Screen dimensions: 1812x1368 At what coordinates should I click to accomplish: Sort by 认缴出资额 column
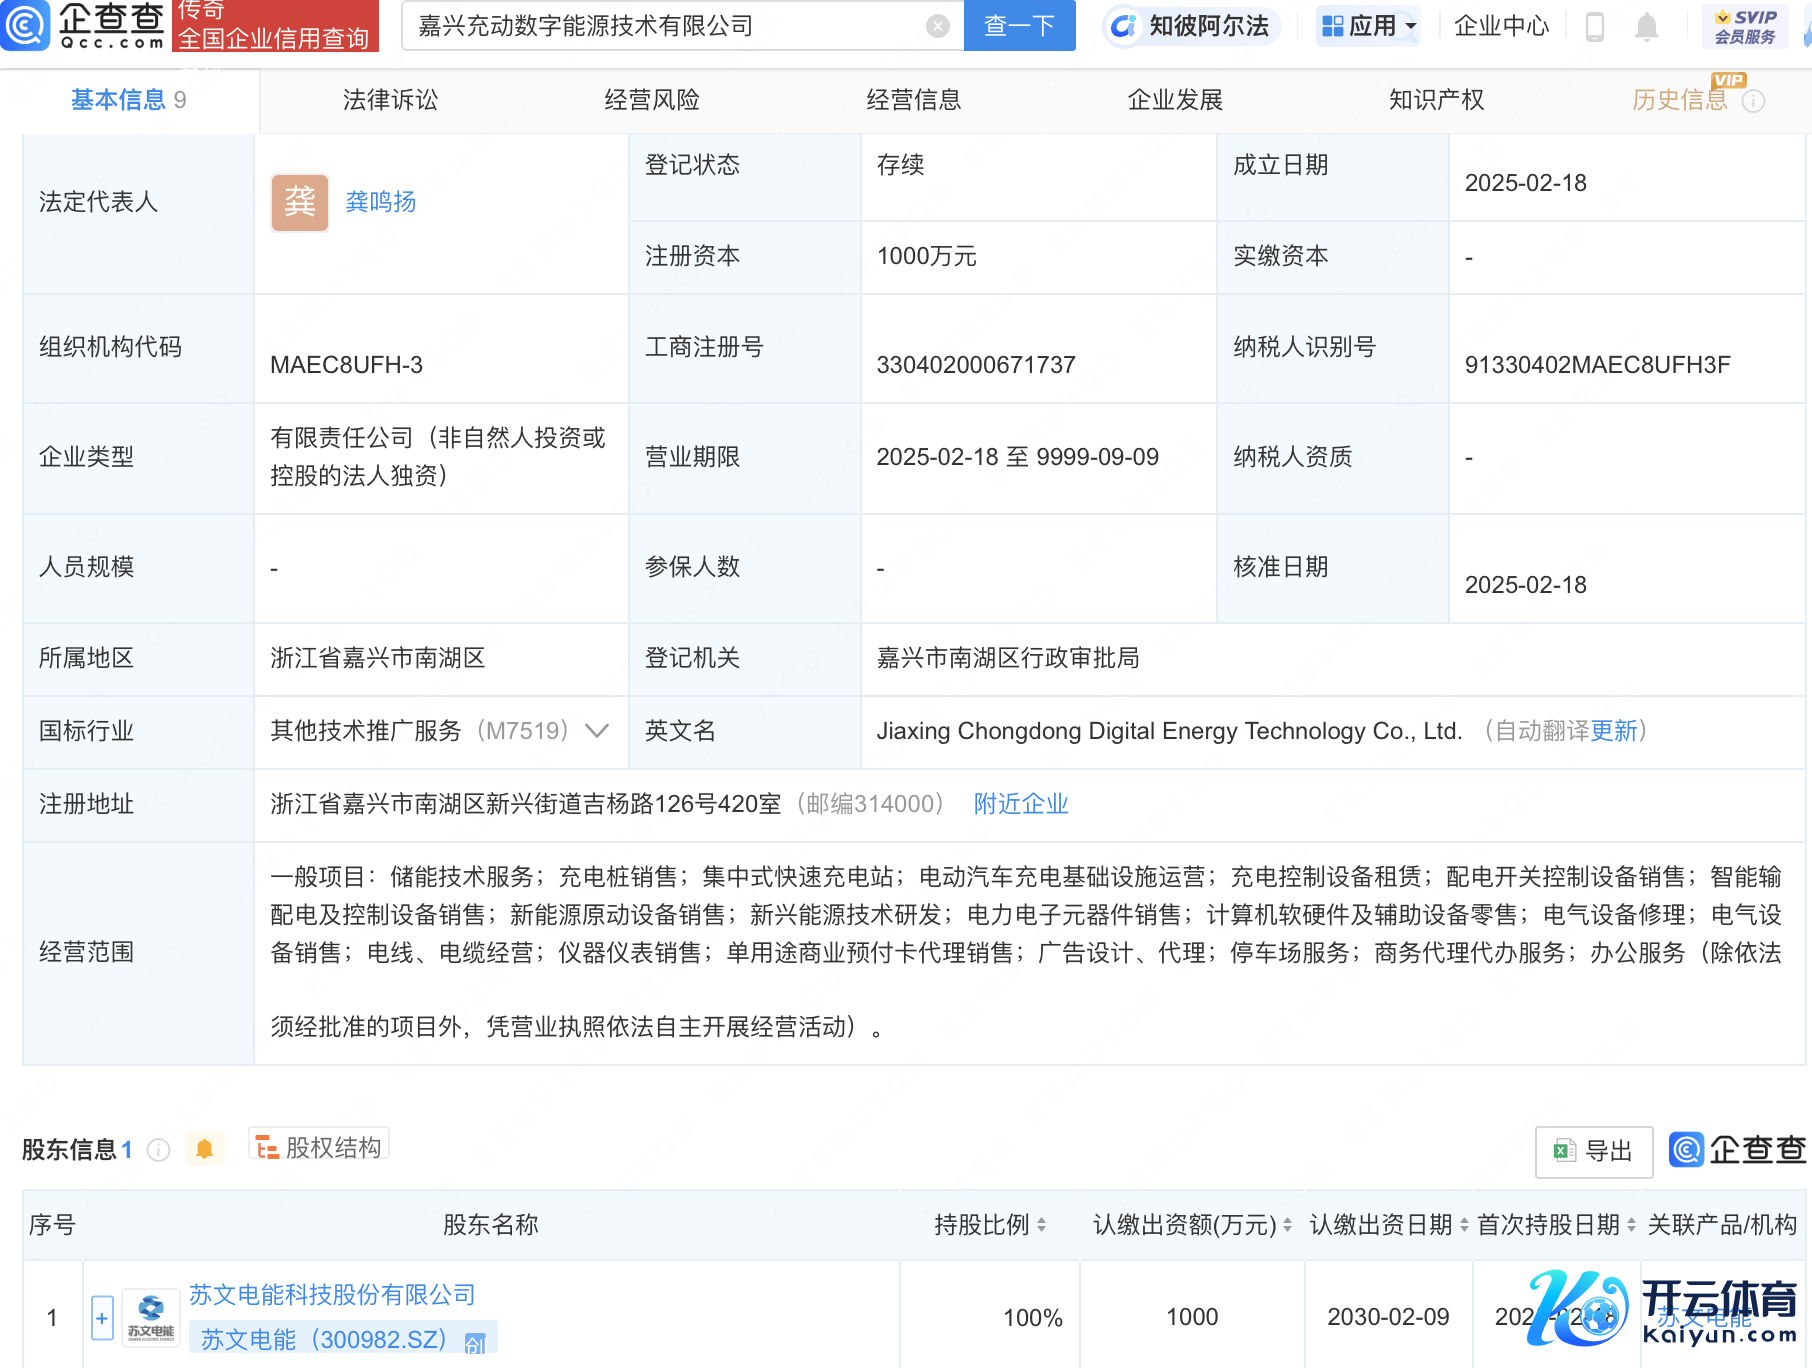pyautogui.click(x=1287, y=1225)
